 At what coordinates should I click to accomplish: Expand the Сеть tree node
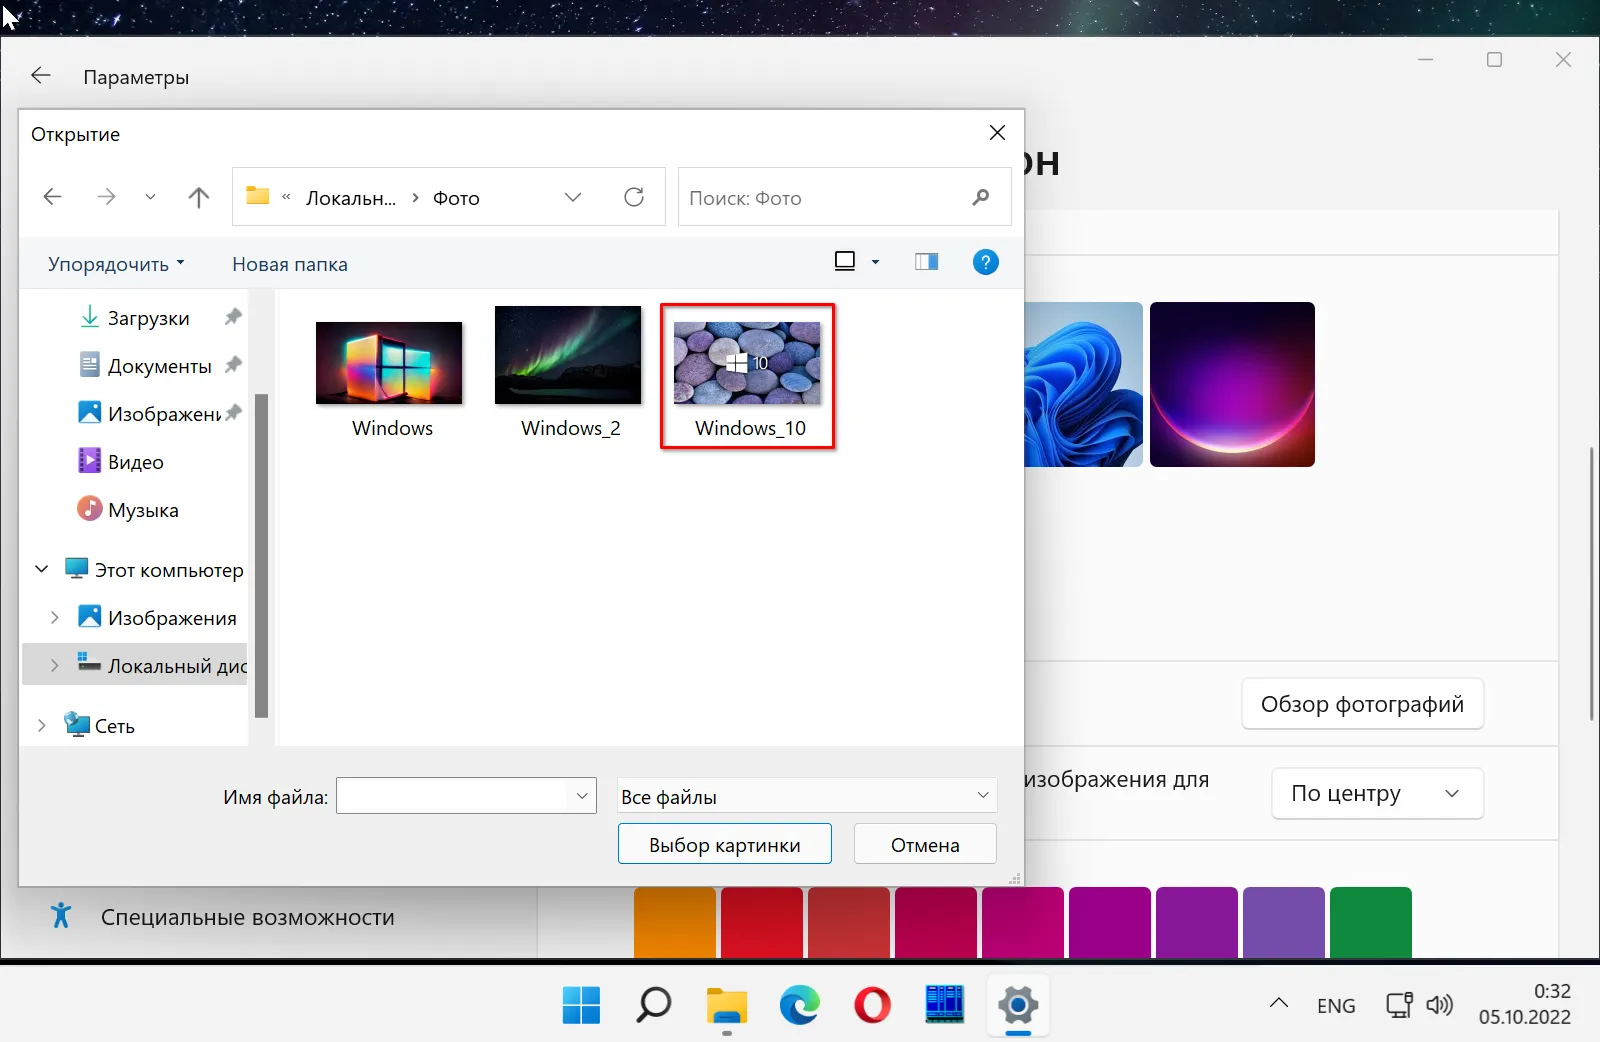coord(41,726)
